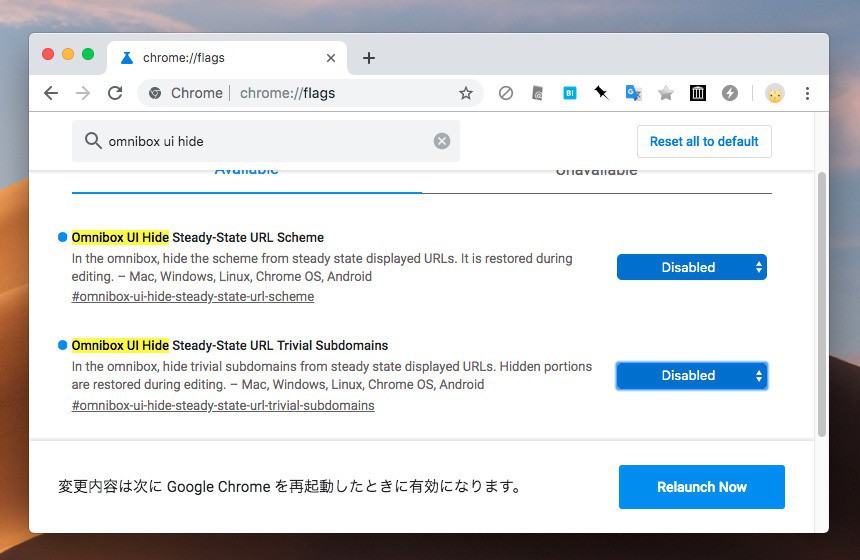This screenshot has height=560, width=860.
Task: Open the blue BI extension icon
Action: click(x=569, y=93)
